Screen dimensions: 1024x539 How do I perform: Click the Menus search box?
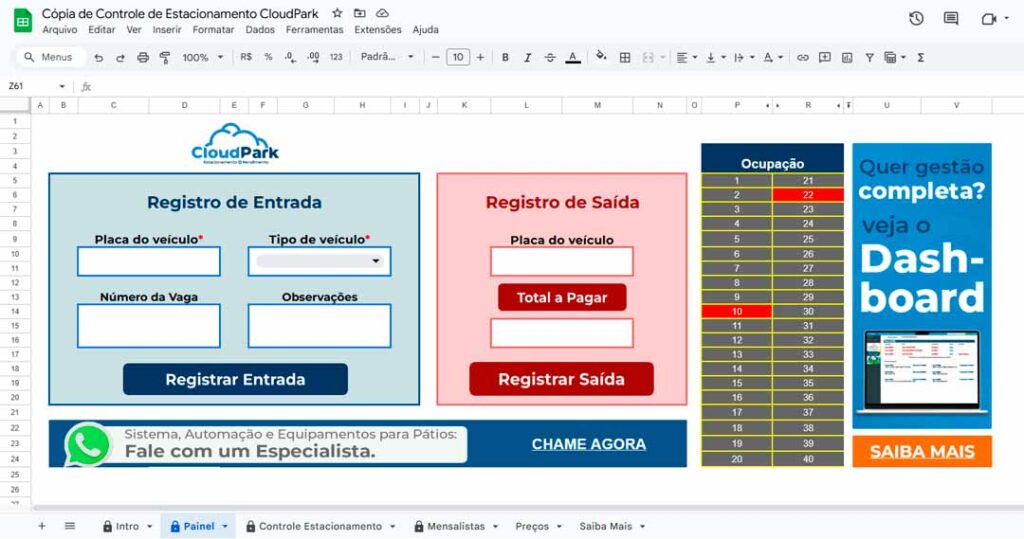click(x=51, y=57)
